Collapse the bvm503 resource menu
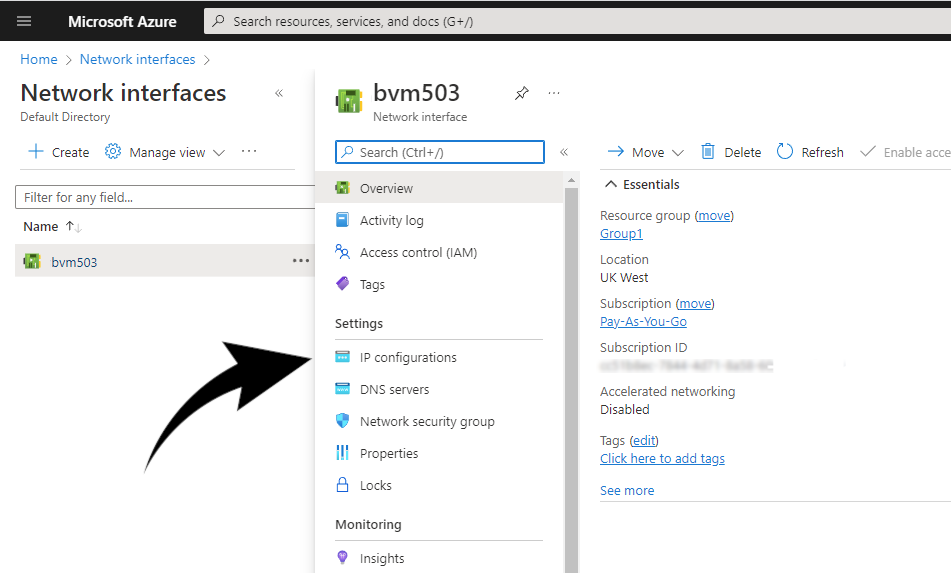Screen dimensions: 951x573 564,152
